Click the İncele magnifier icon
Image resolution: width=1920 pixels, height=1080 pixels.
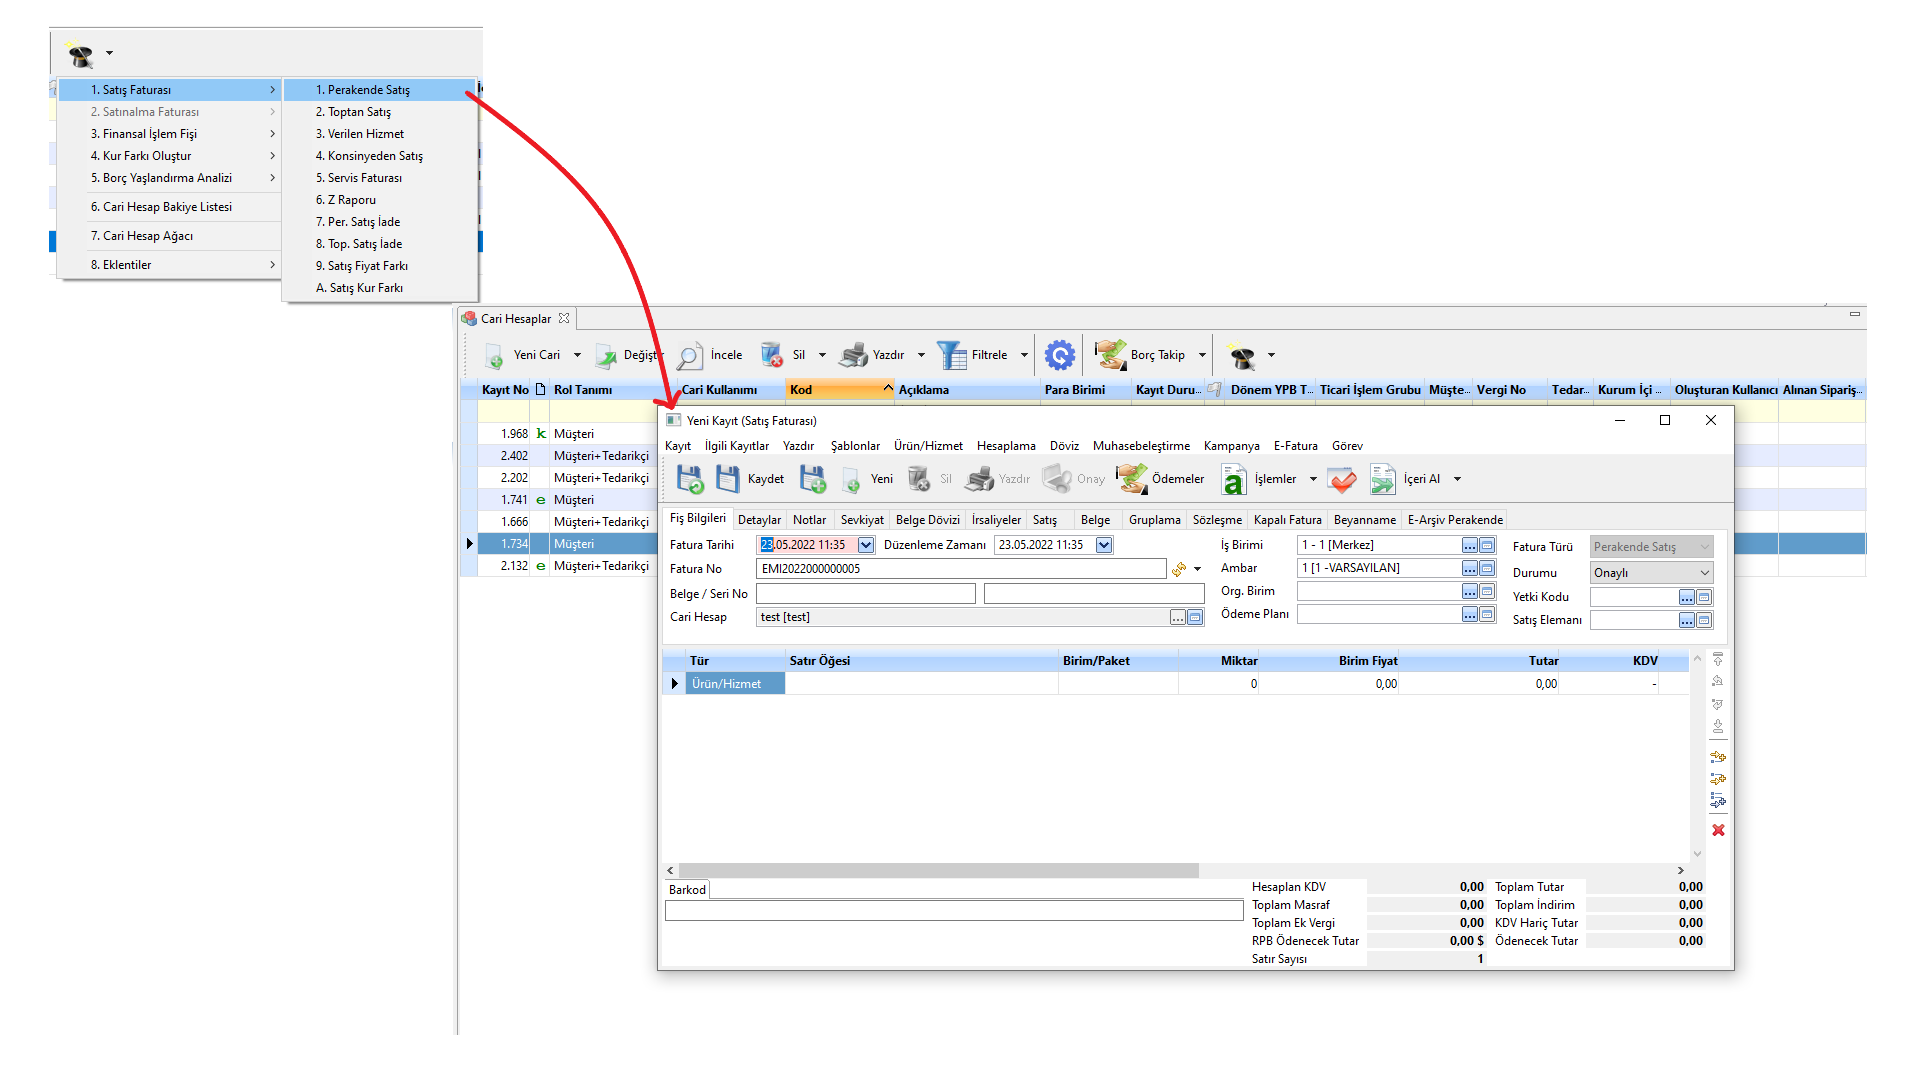[x=690, y=356]
